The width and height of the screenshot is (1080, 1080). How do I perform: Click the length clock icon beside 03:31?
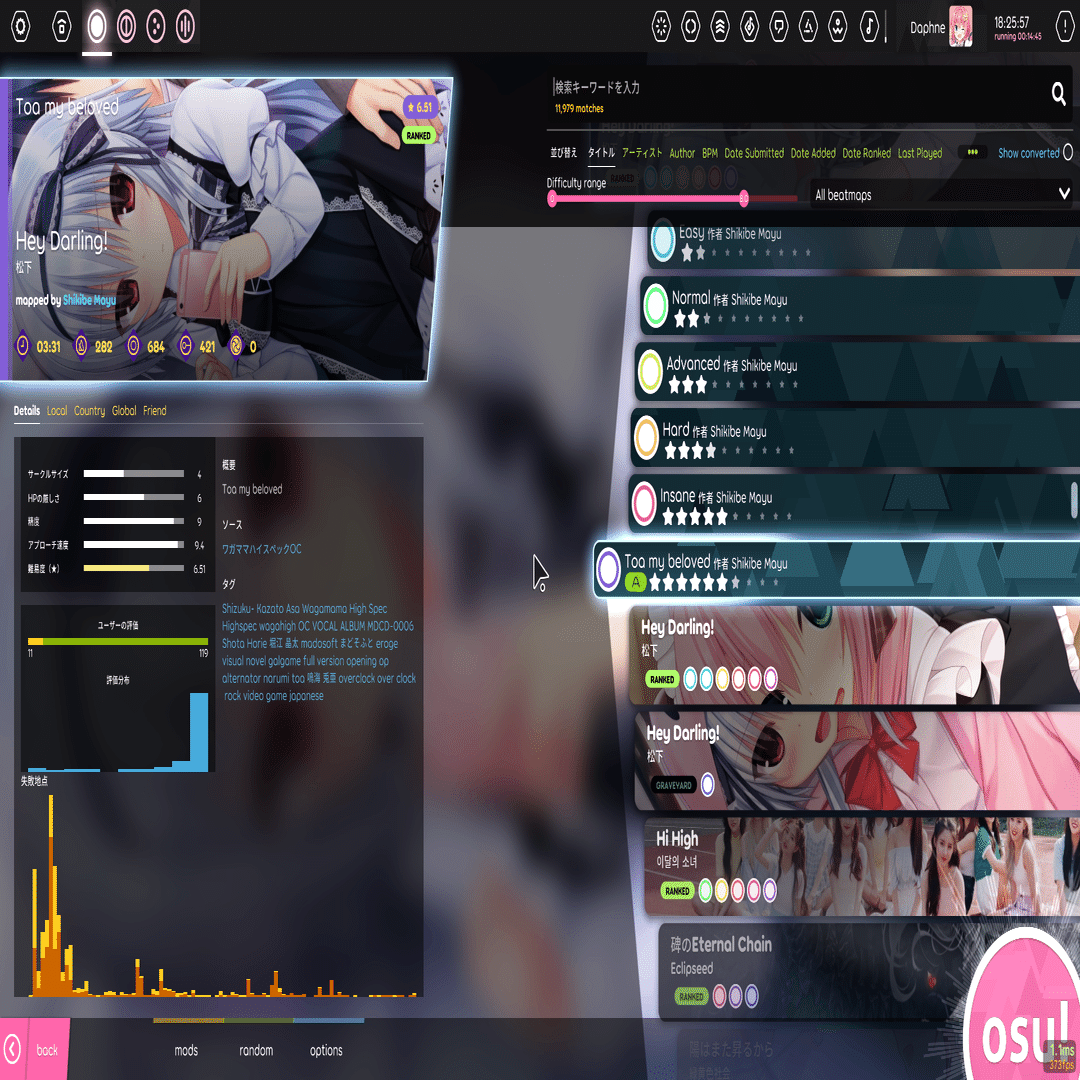[23, 346]
